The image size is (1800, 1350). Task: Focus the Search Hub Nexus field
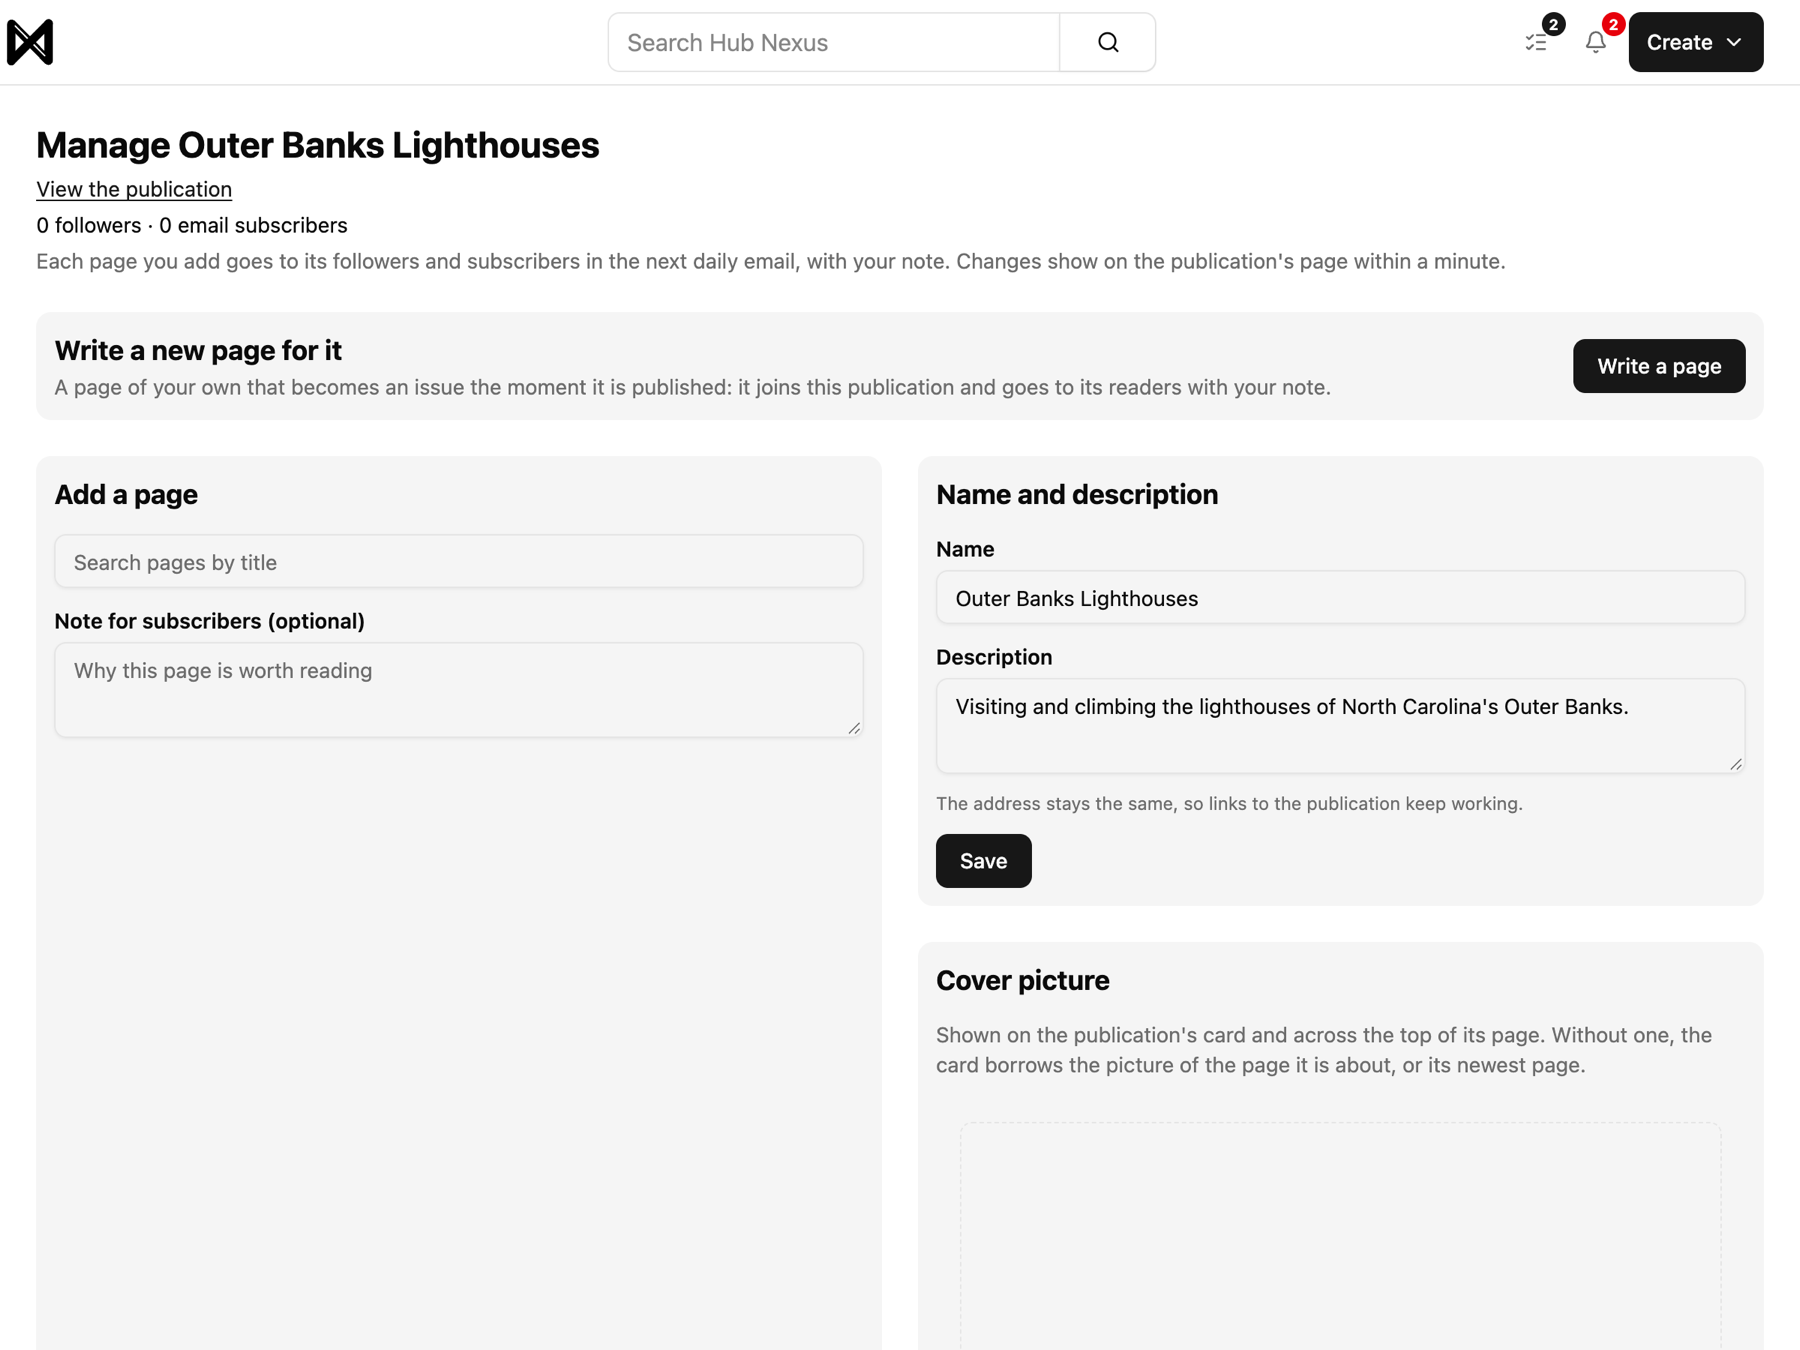[833, 42]
